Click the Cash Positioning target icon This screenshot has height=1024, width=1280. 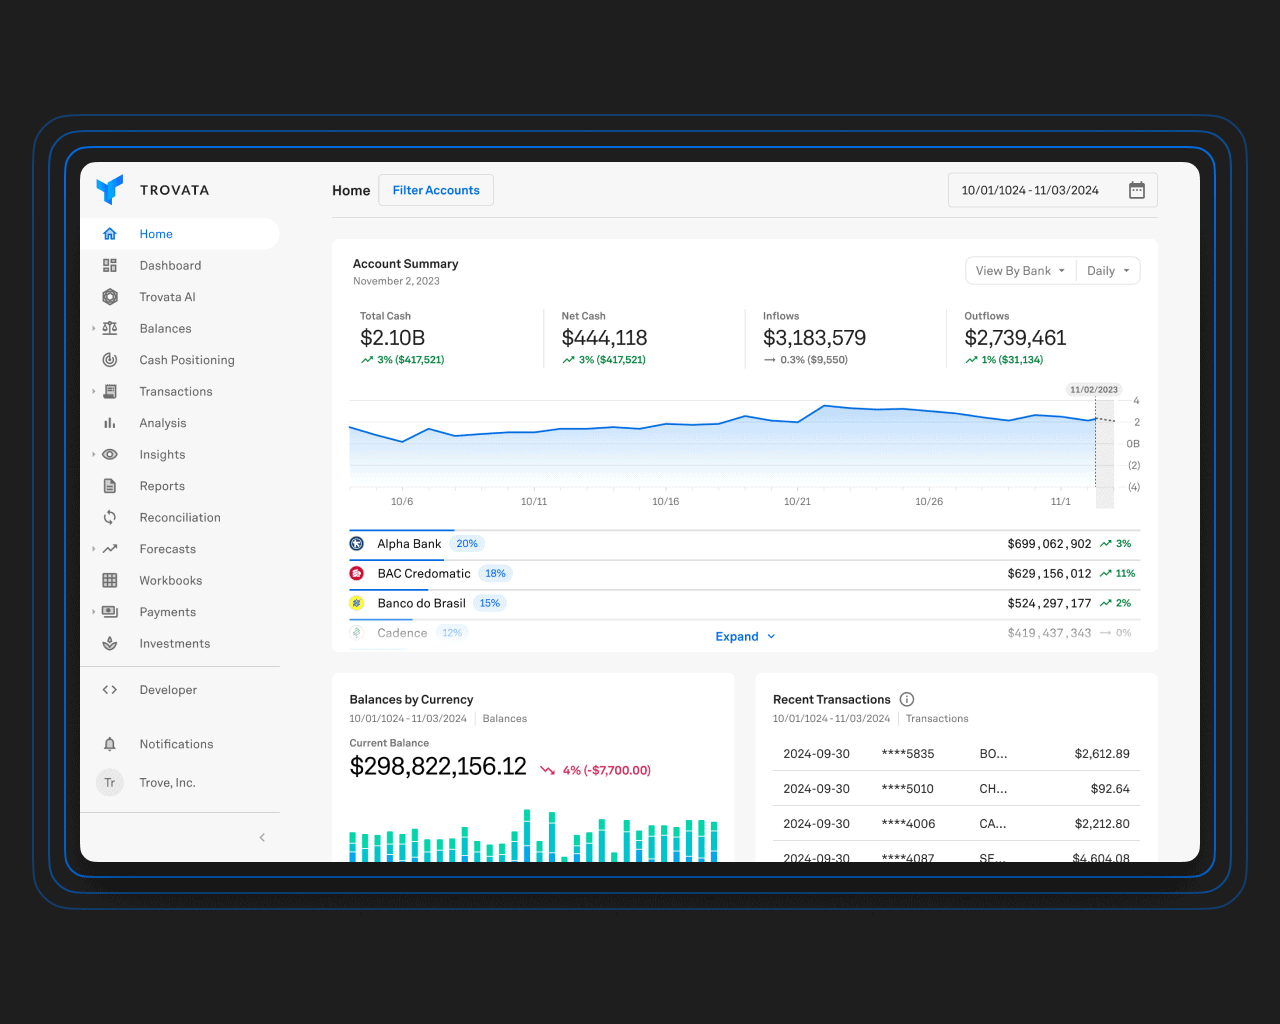[110, 360]
